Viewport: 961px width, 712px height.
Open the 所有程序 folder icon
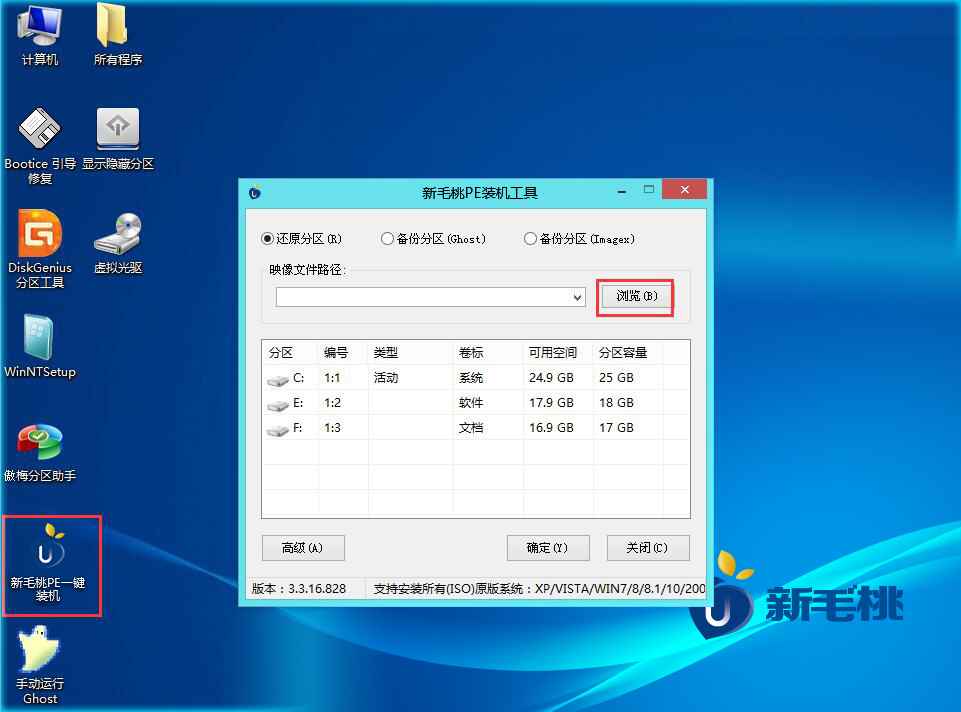(x=118, y=35)
